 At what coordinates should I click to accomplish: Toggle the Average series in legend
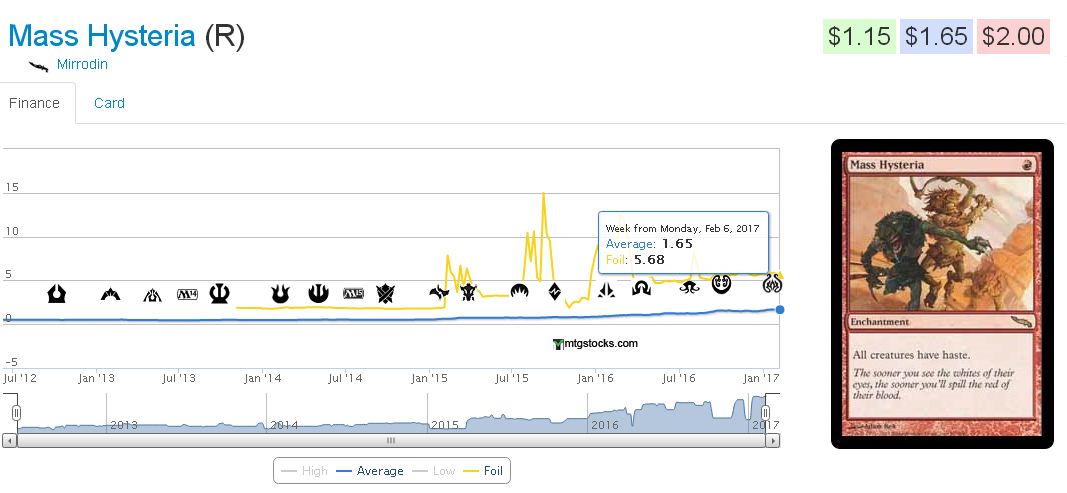pos(370,471)
